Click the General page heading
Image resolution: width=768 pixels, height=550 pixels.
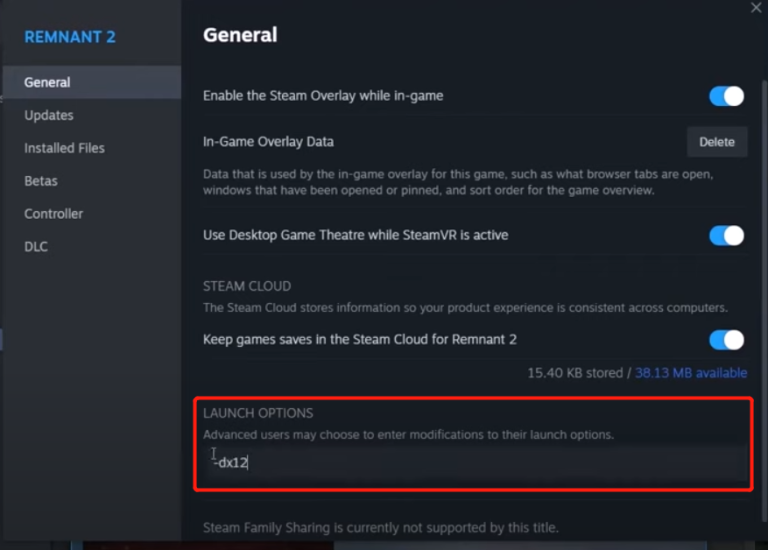[240, 35]
